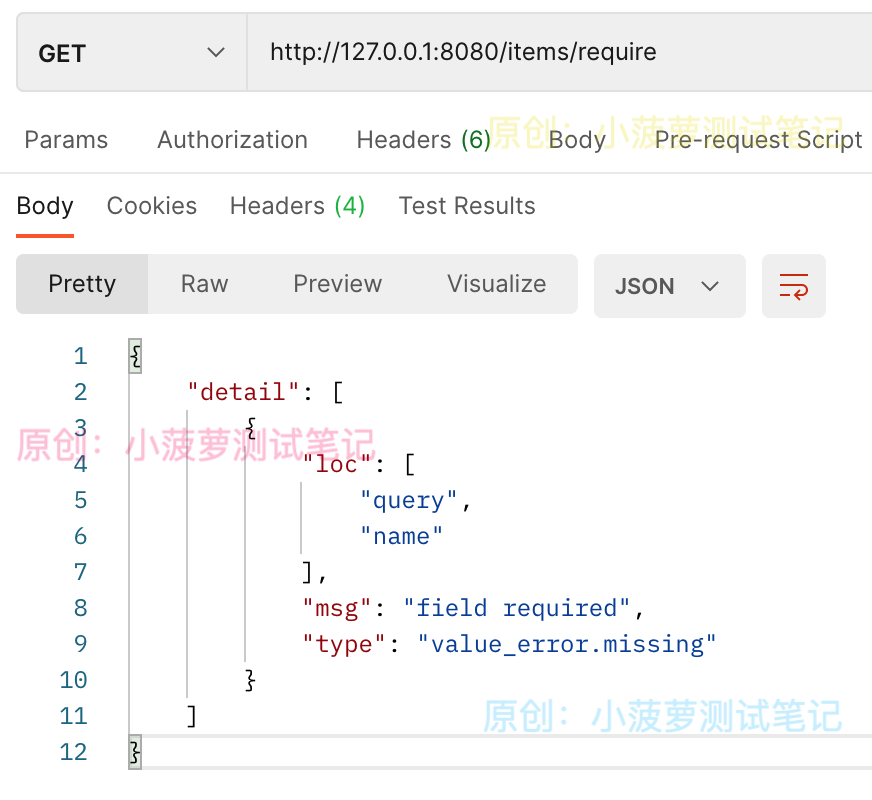872x800 pixels.
Task: Select the request Body tab
Action: click(x=577, y=140)
